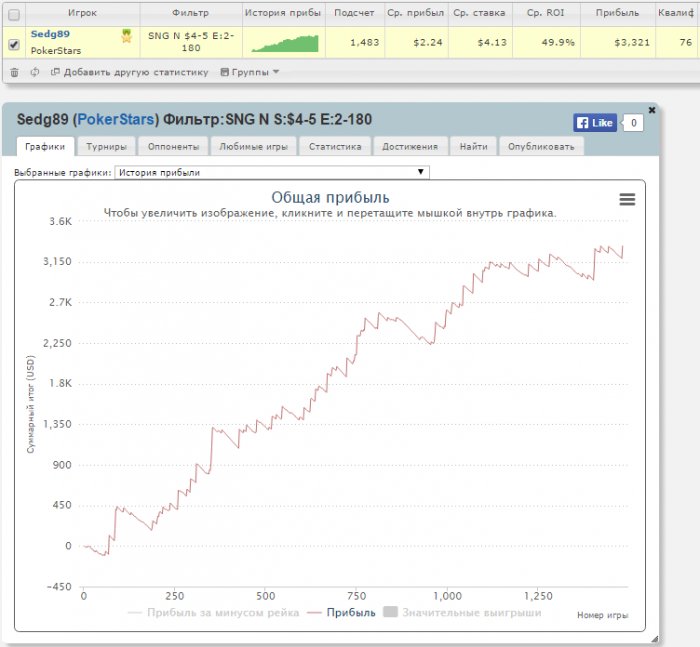Screen dimensions: 700x647
Task: Click the Общая прибыль chart title
Action: click(330, 197)
